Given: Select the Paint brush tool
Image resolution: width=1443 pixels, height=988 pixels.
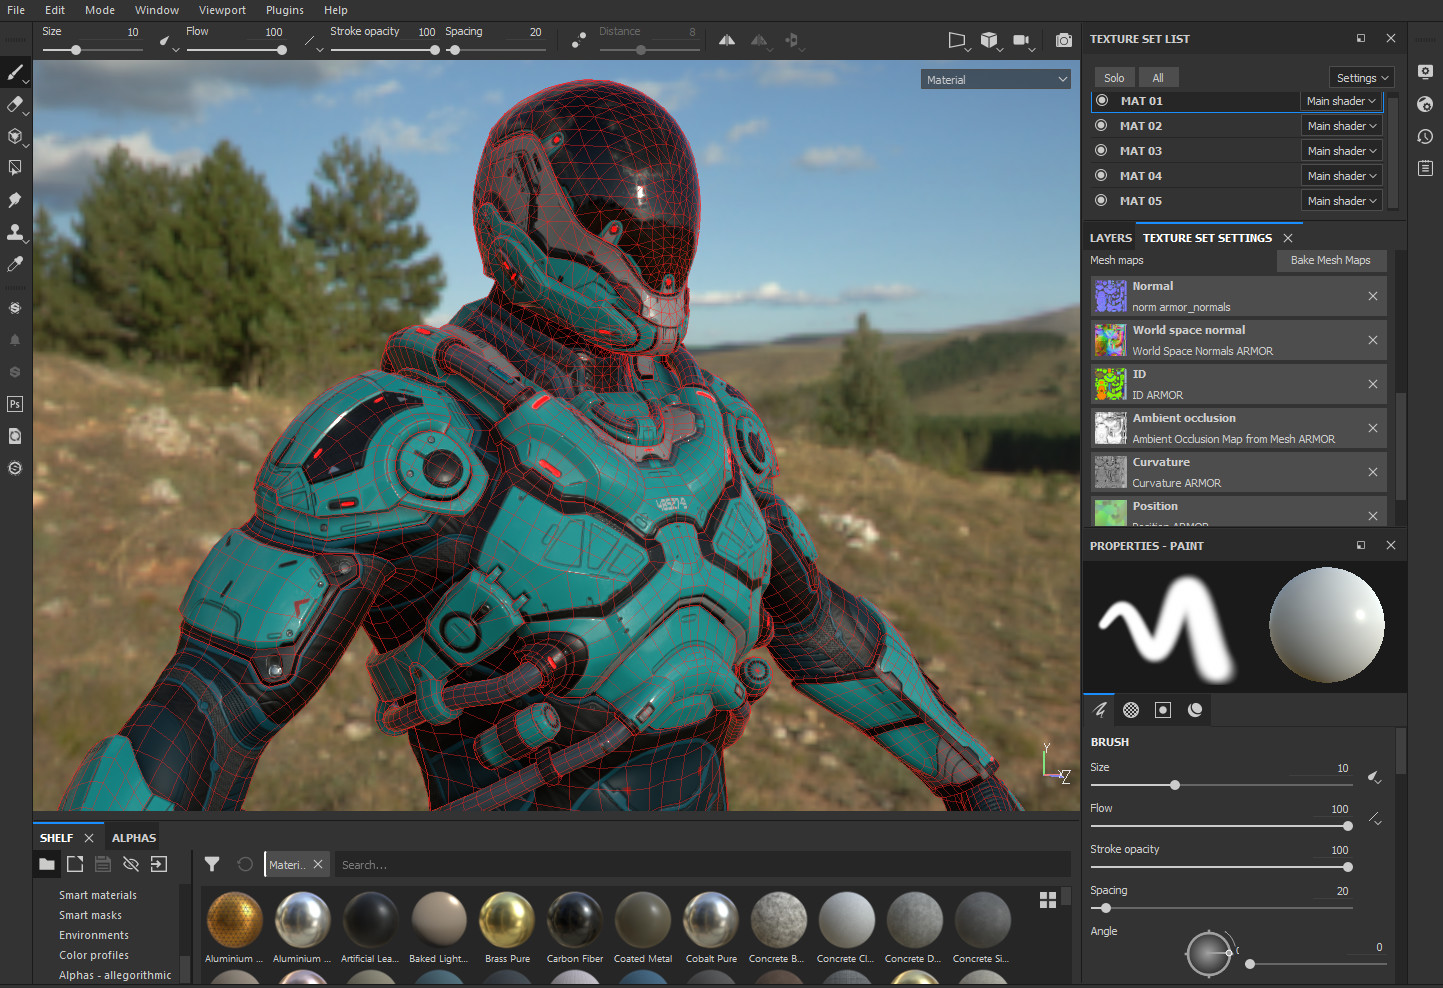Looking at the screenshot, I should pyautogui.click(x=15, y=72).
